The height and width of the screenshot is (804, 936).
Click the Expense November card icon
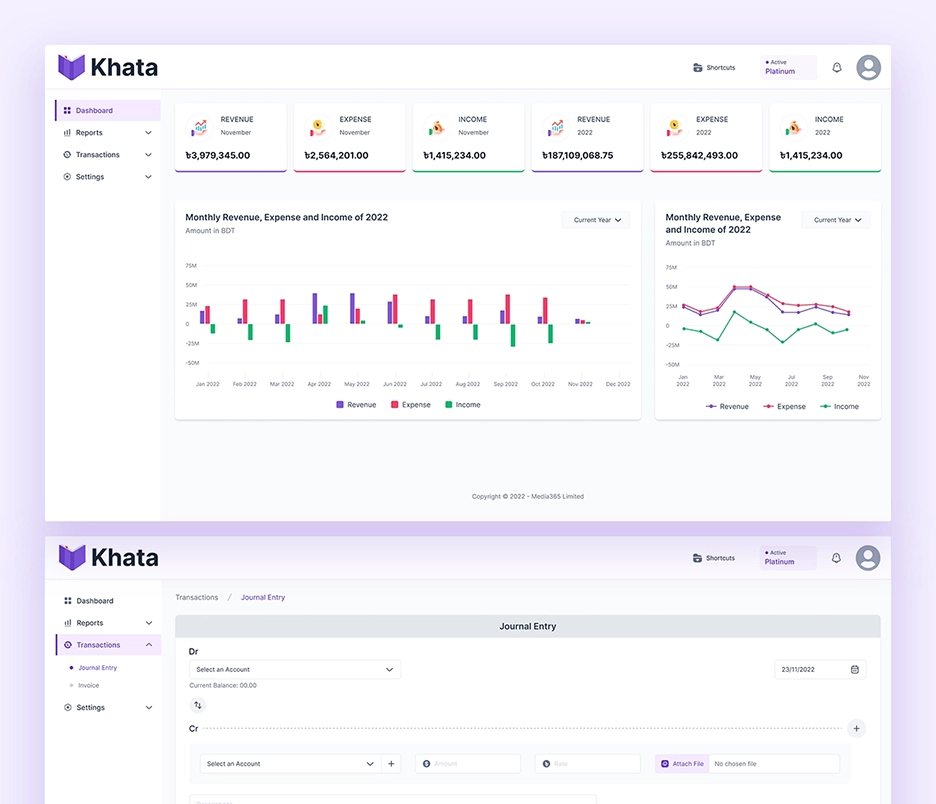318,127
